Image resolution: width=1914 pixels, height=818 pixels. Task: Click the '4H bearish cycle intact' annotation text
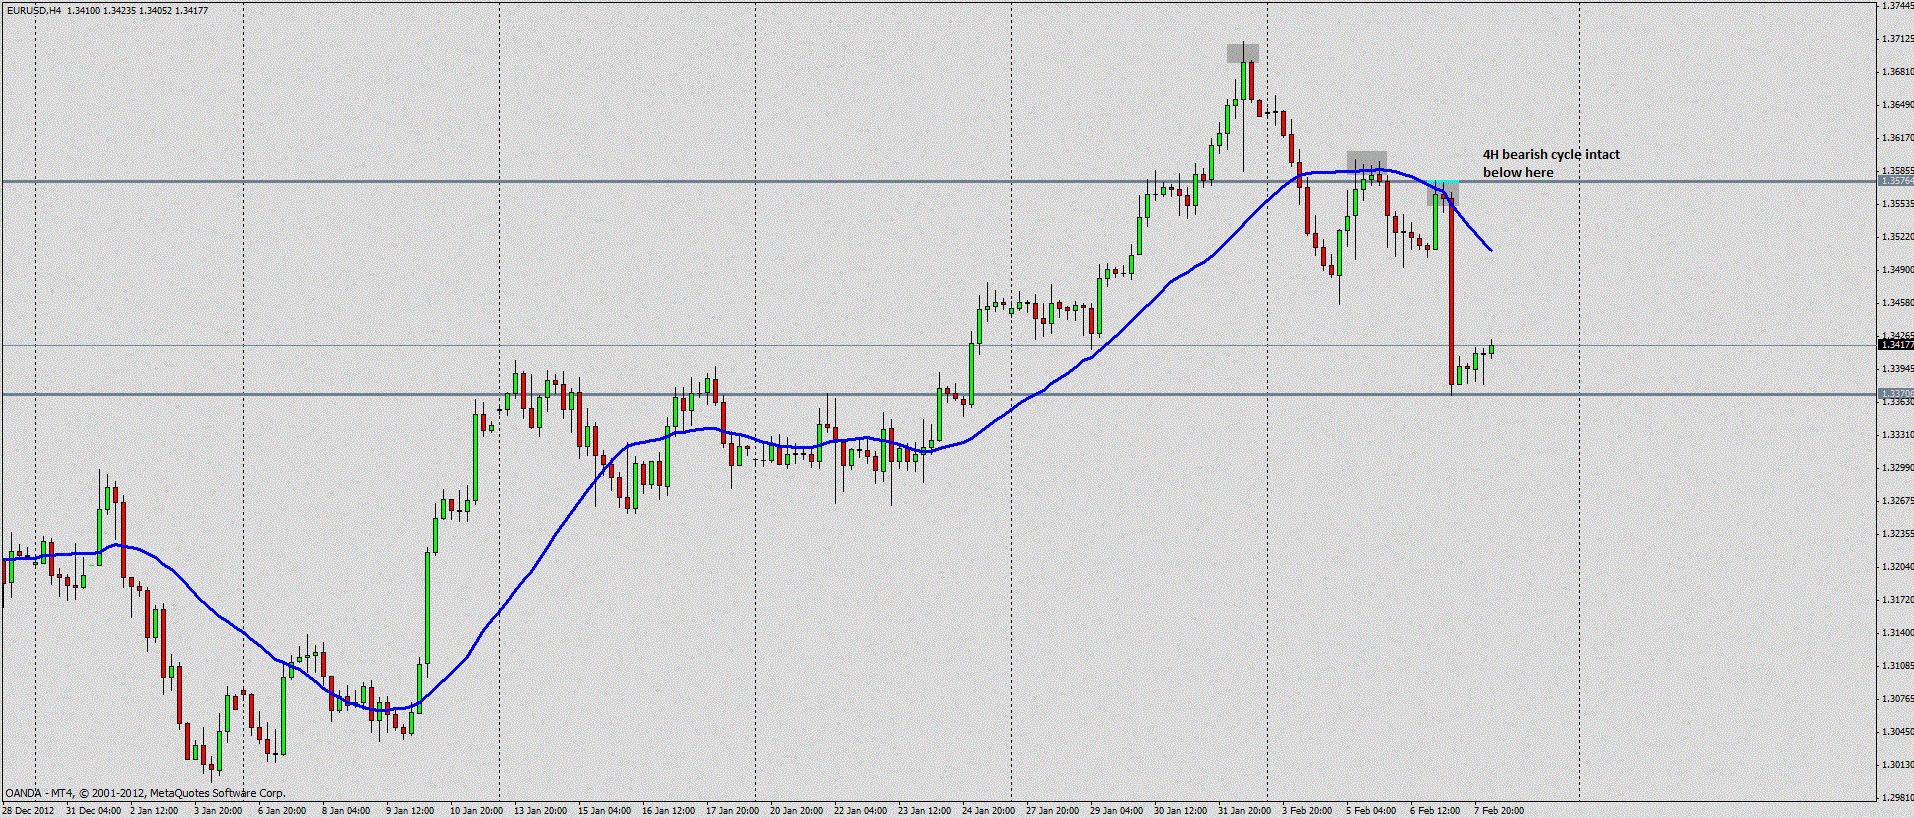click(x=1550, y=155)
